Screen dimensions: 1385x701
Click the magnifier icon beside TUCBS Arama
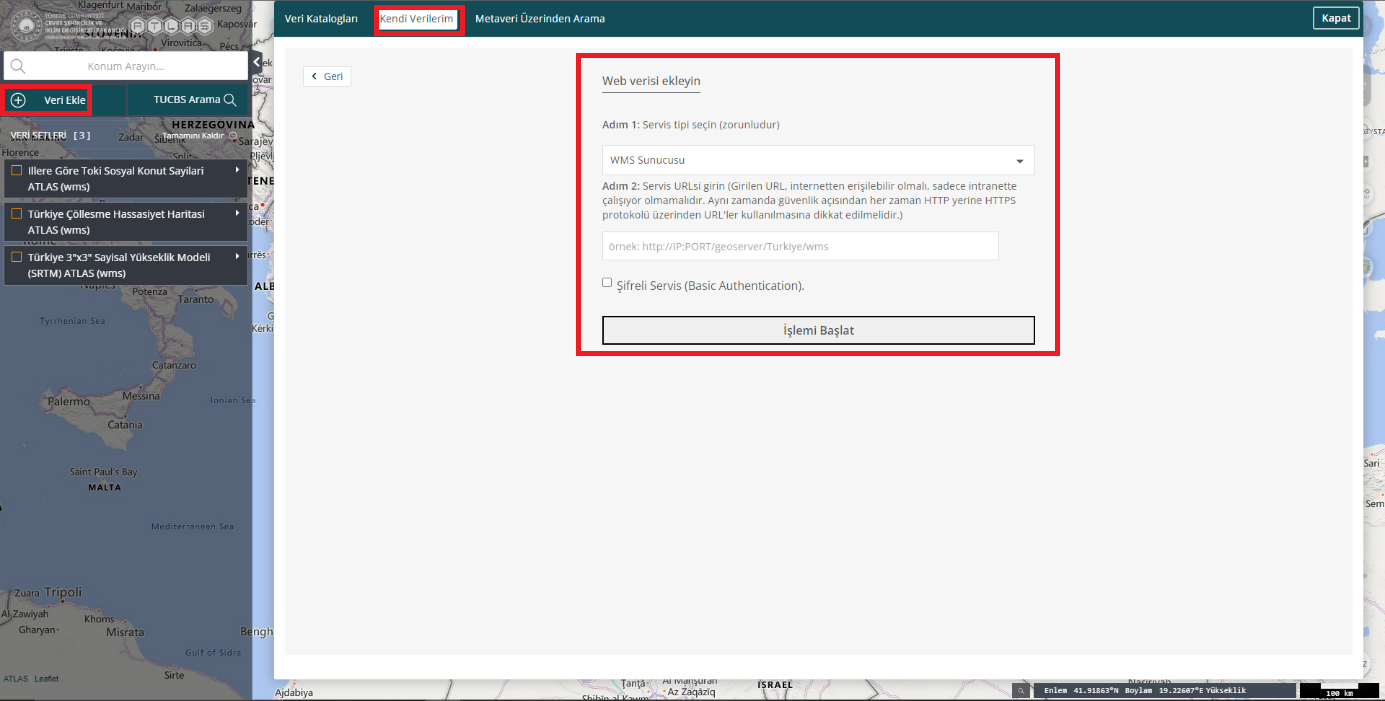pyautogui.click(x=230, y=100)
